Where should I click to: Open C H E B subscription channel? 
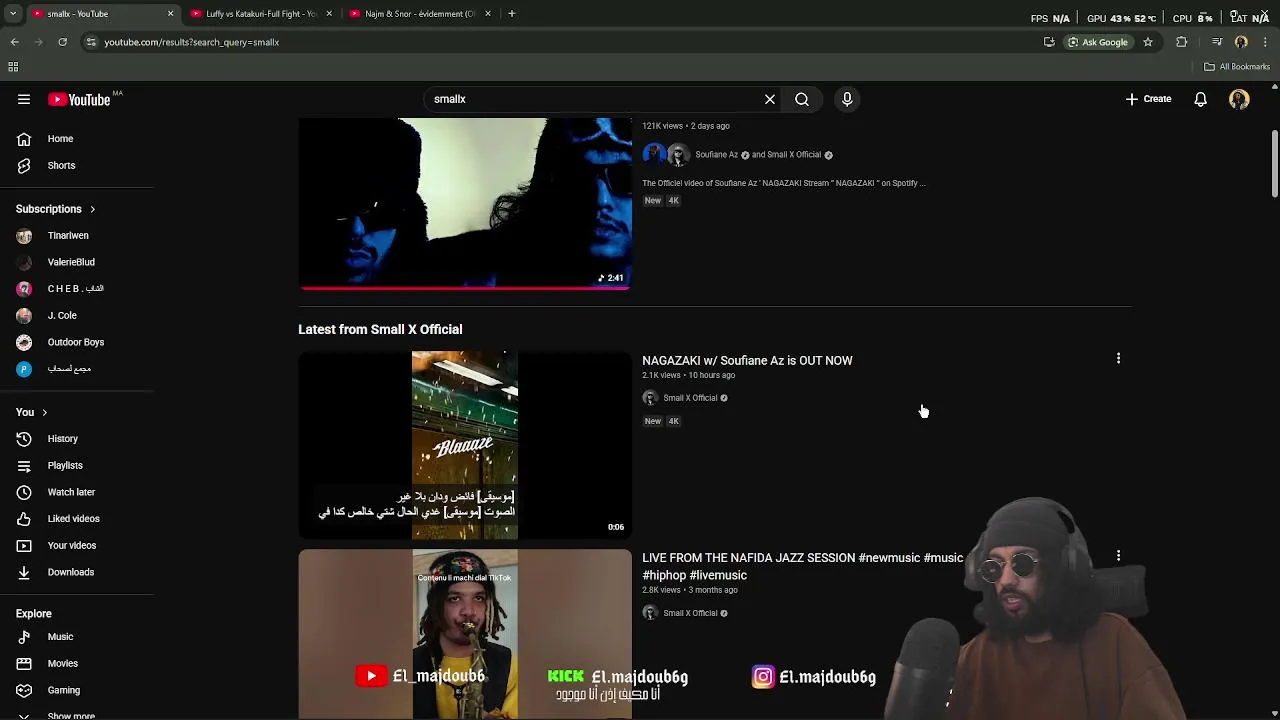[x=77, y=289]
